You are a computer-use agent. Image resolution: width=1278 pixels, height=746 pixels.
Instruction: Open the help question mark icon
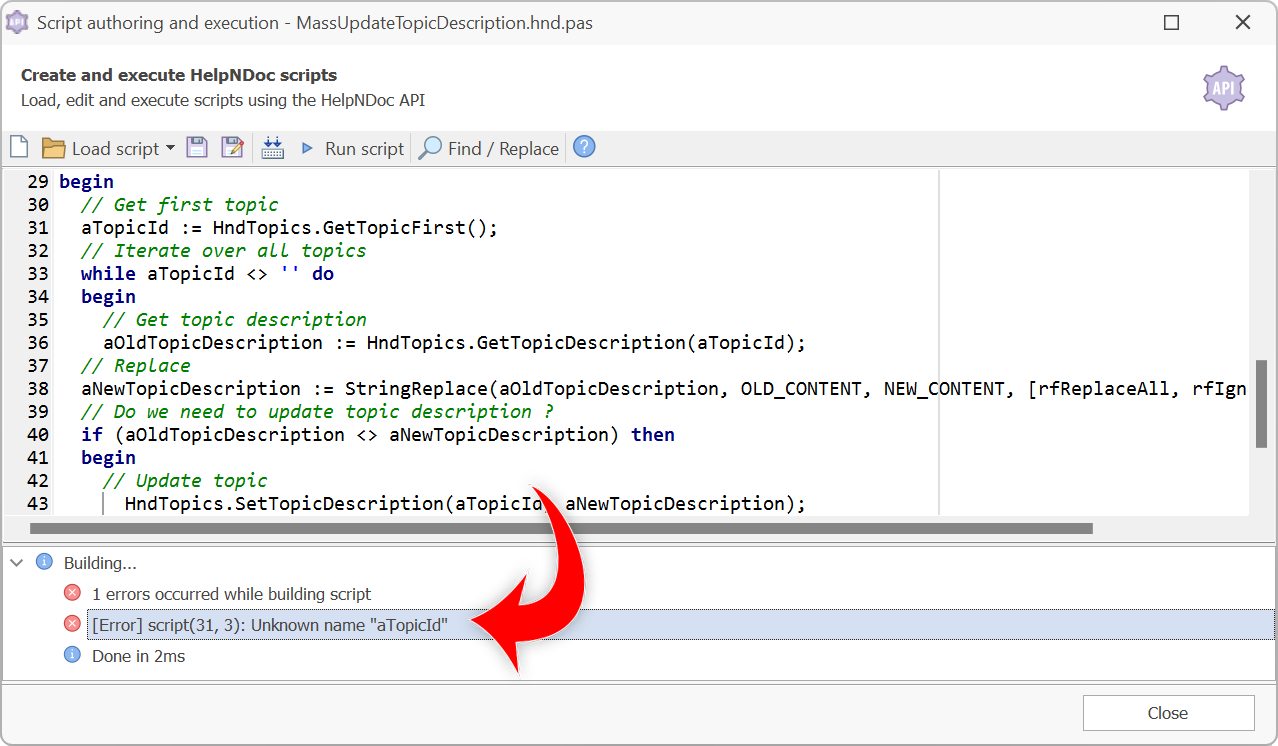pos(585,147)
